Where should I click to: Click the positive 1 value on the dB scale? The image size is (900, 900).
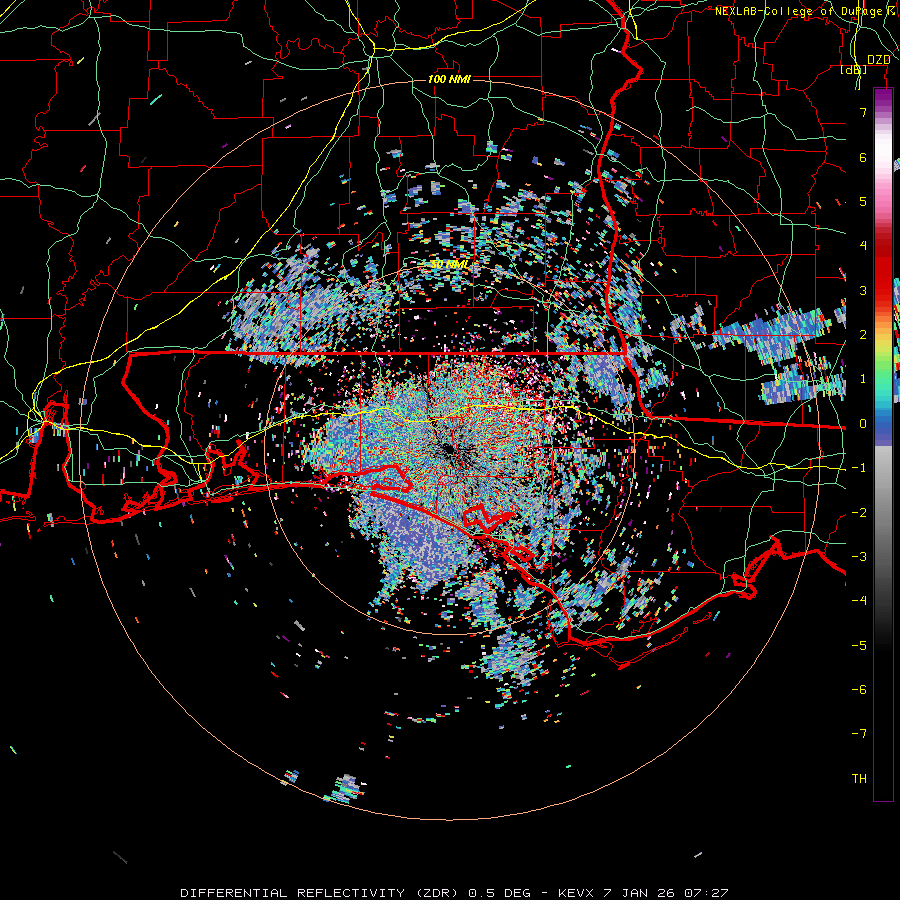(863, 379)
